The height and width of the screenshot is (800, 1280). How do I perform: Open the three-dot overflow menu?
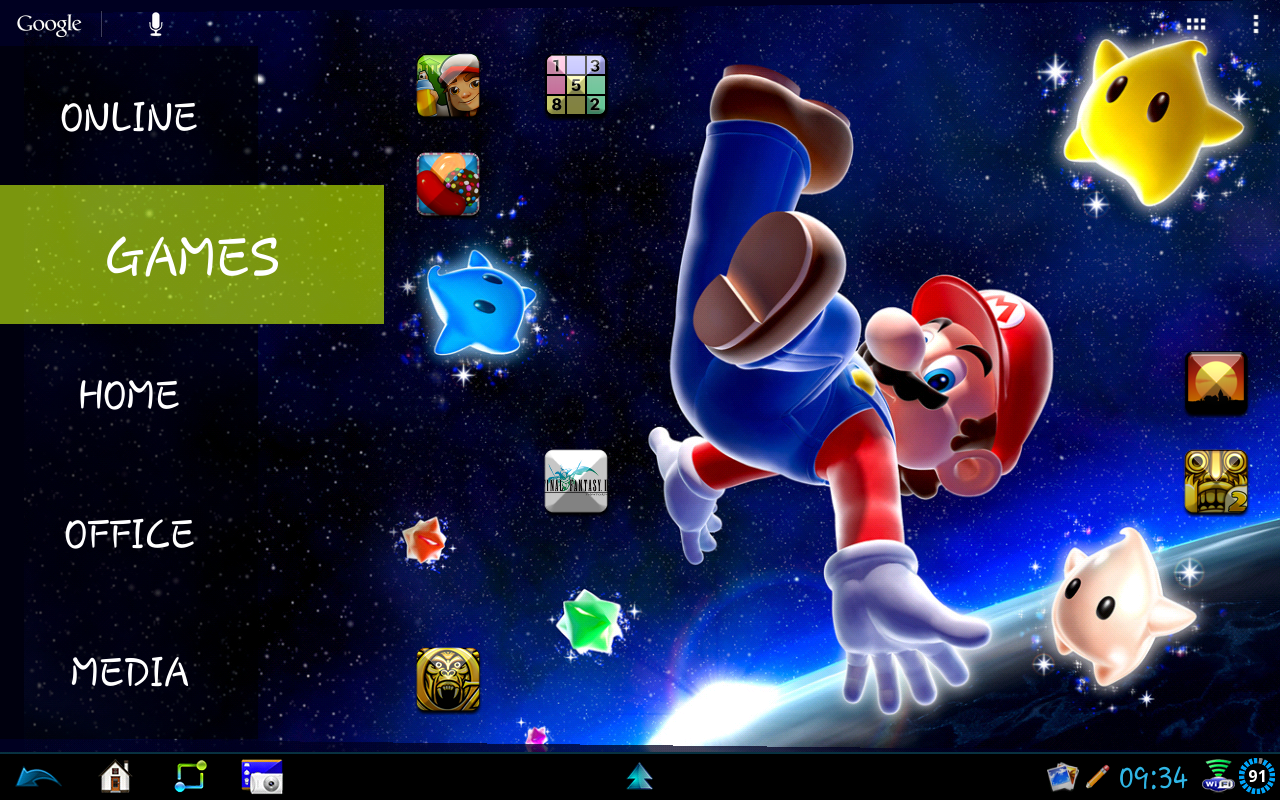click(1256, 24)
